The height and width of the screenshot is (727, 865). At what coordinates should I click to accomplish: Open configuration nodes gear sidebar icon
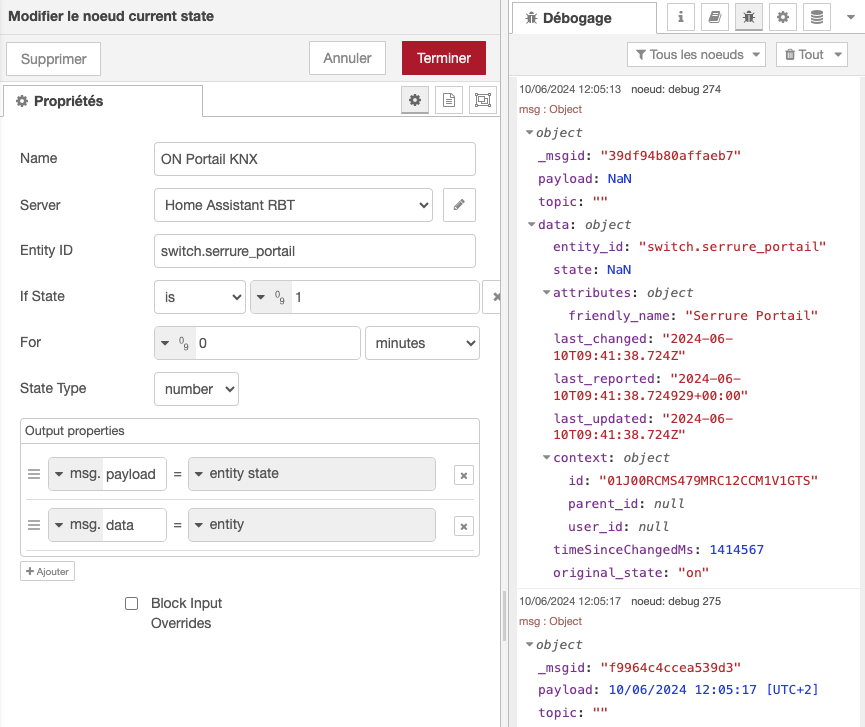point(783,17)
